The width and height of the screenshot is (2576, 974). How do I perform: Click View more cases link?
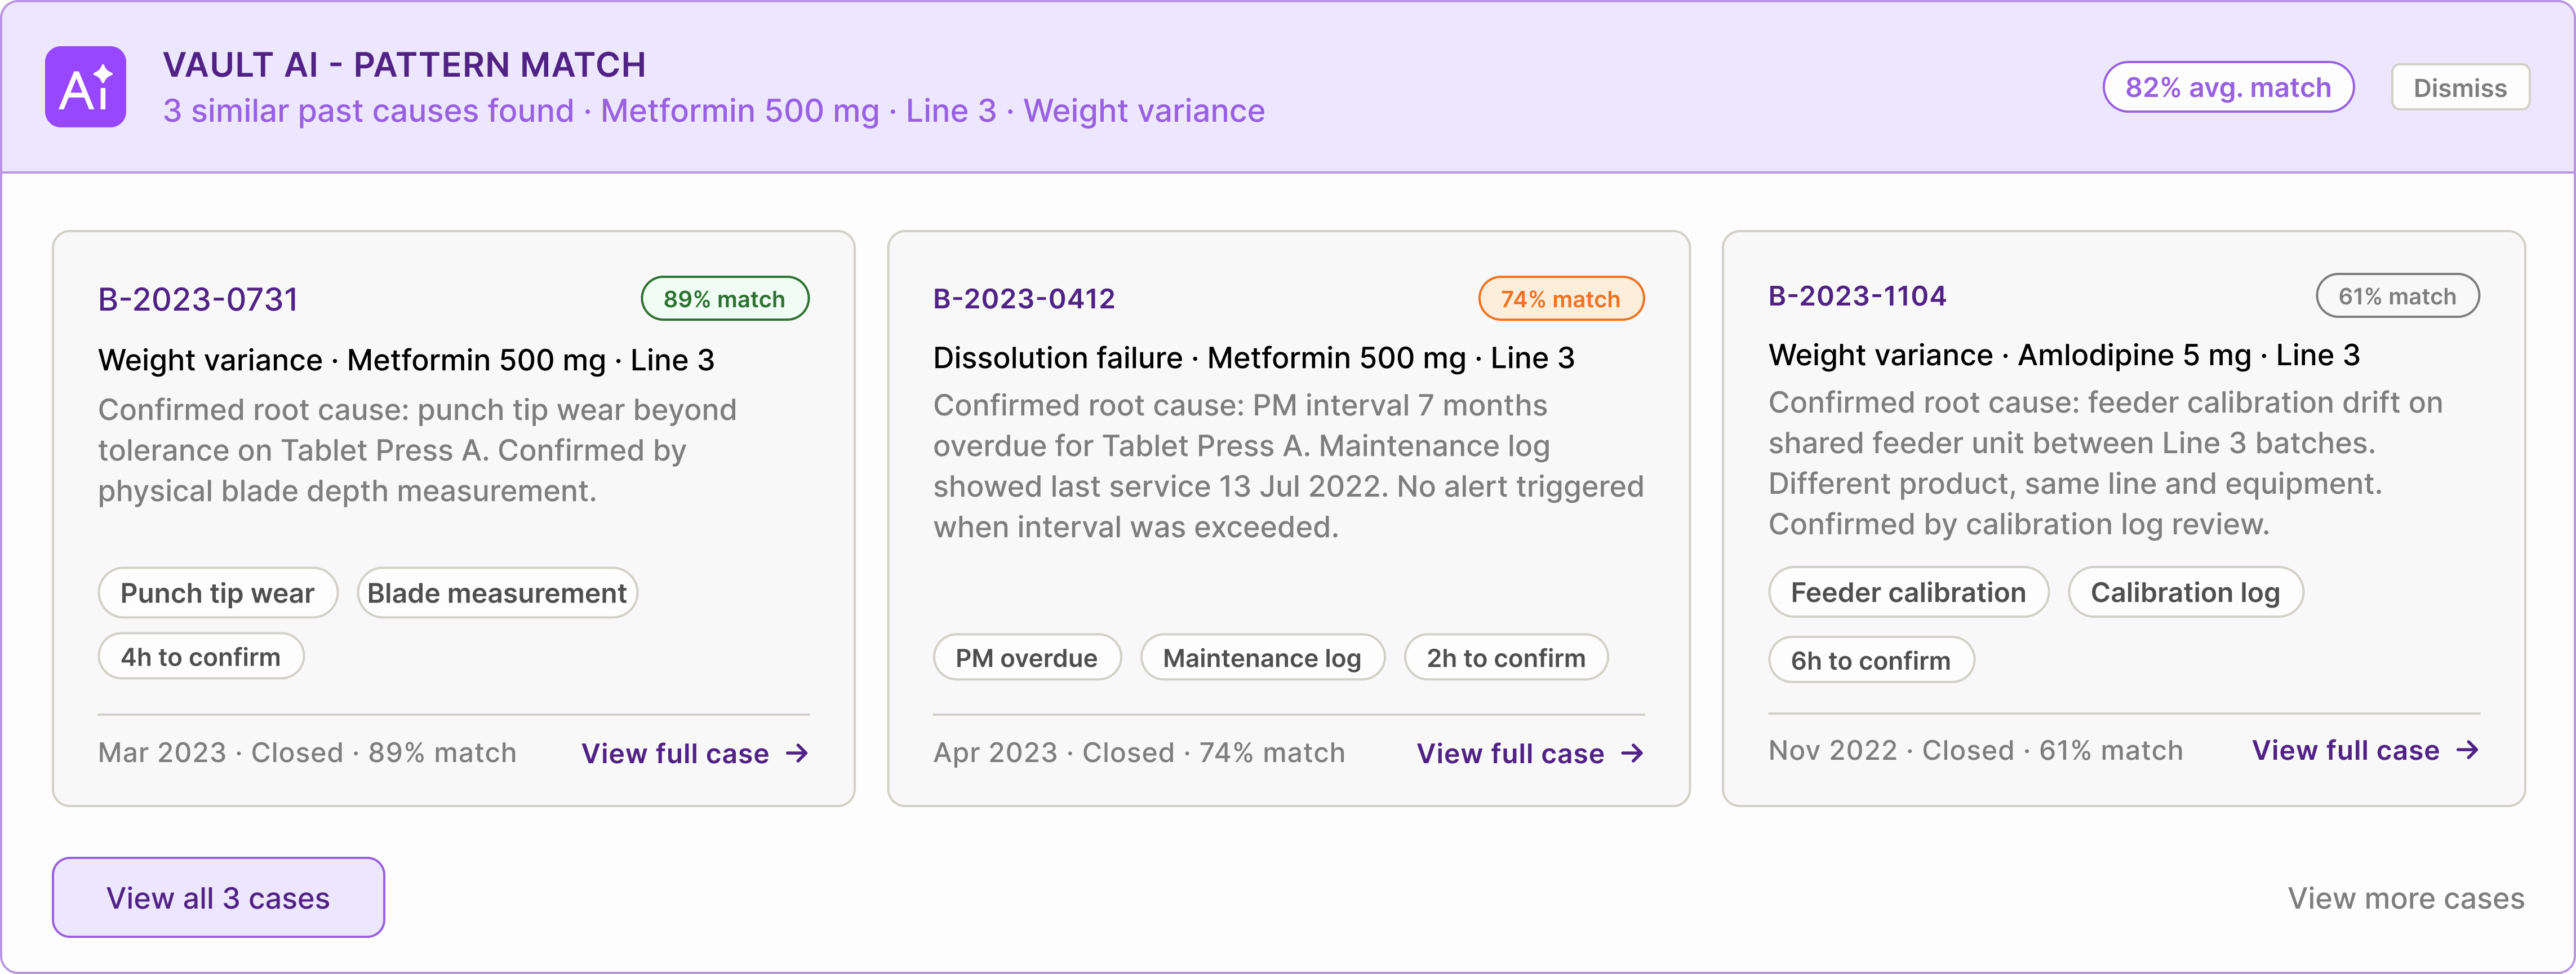coord(2405,898)
